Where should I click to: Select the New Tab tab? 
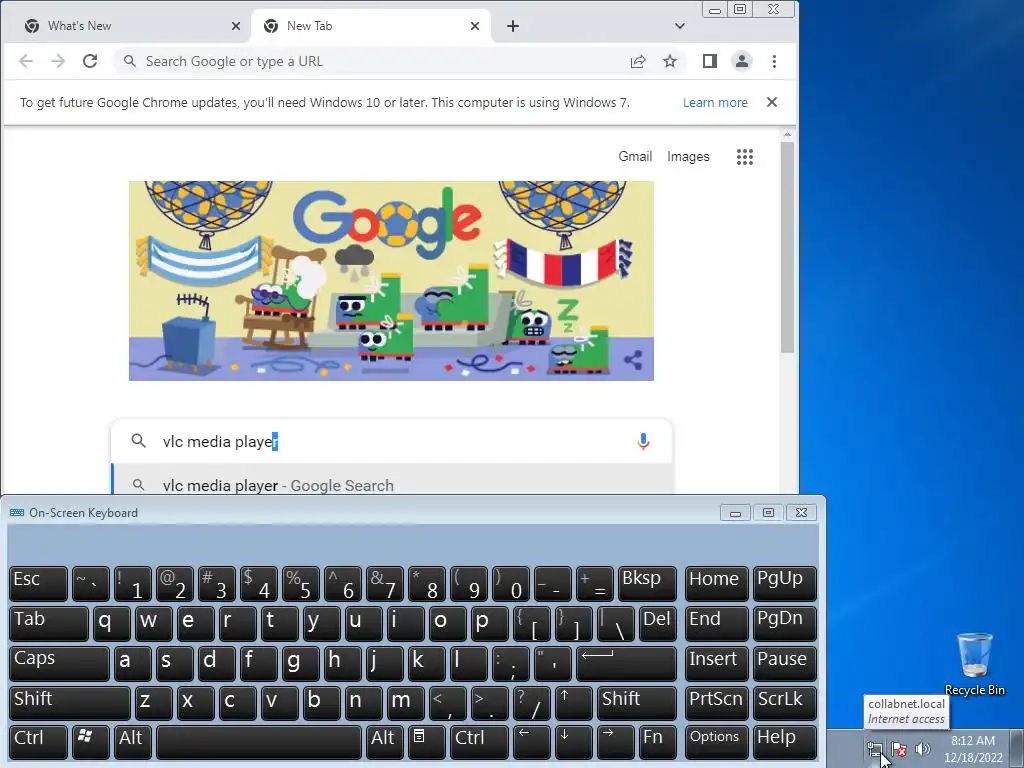371,26
